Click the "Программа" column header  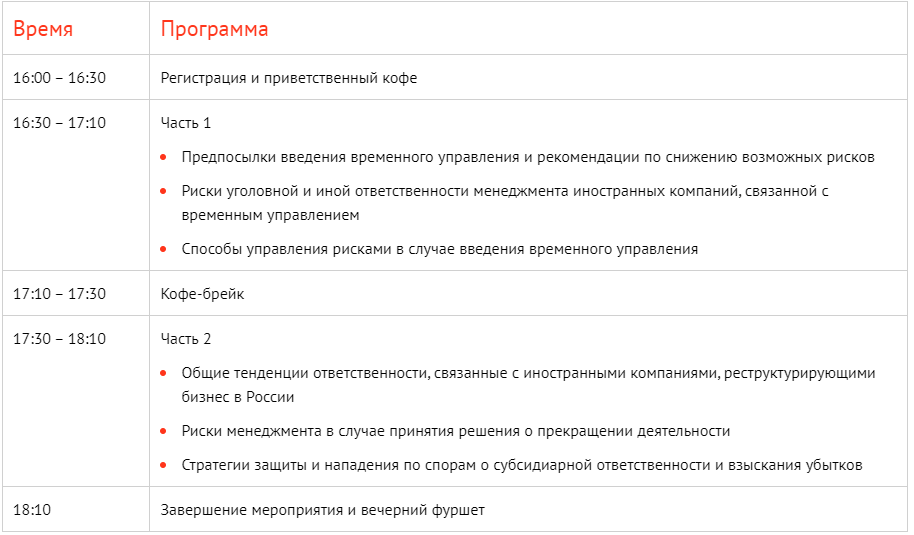[x=214, y=29]
